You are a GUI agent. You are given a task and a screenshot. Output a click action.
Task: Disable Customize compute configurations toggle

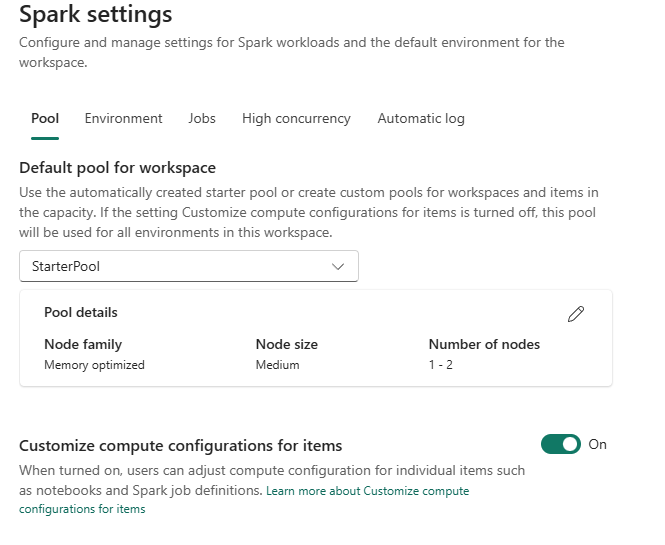click(x=560, y=444)
